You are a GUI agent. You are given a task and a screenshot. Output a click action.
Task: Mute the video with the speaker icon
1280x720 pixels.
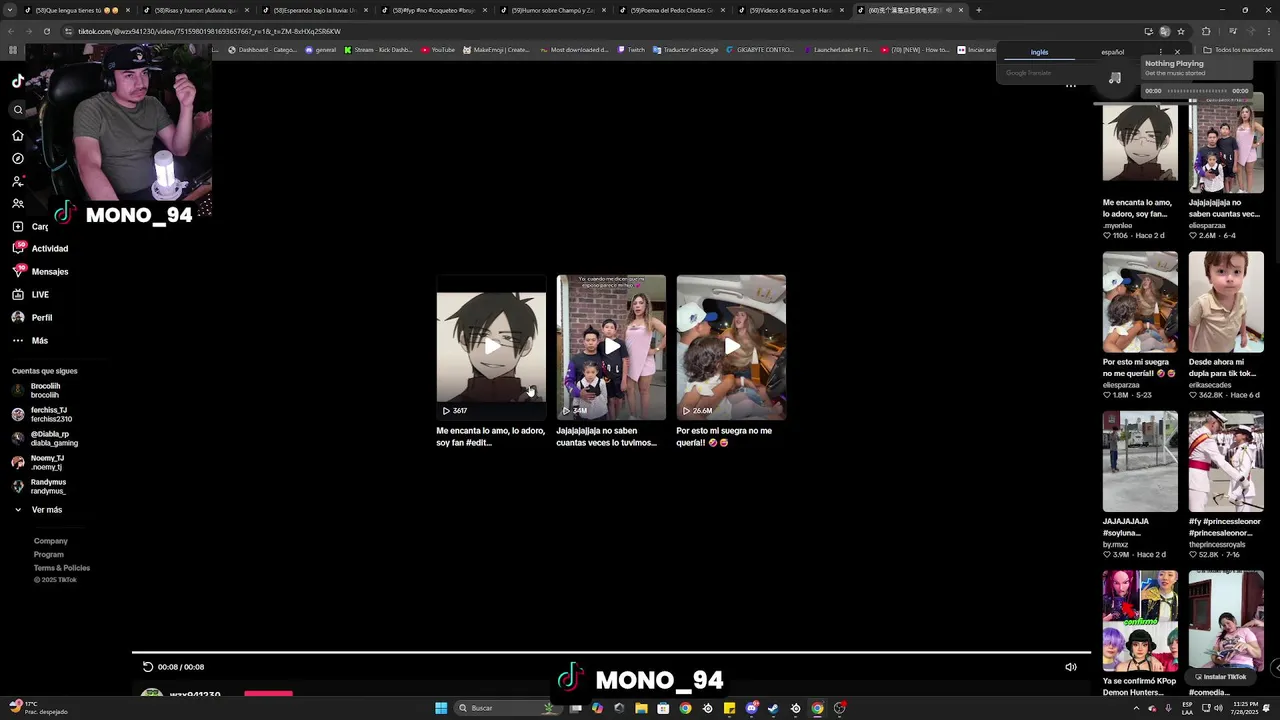pos(1071,667)
